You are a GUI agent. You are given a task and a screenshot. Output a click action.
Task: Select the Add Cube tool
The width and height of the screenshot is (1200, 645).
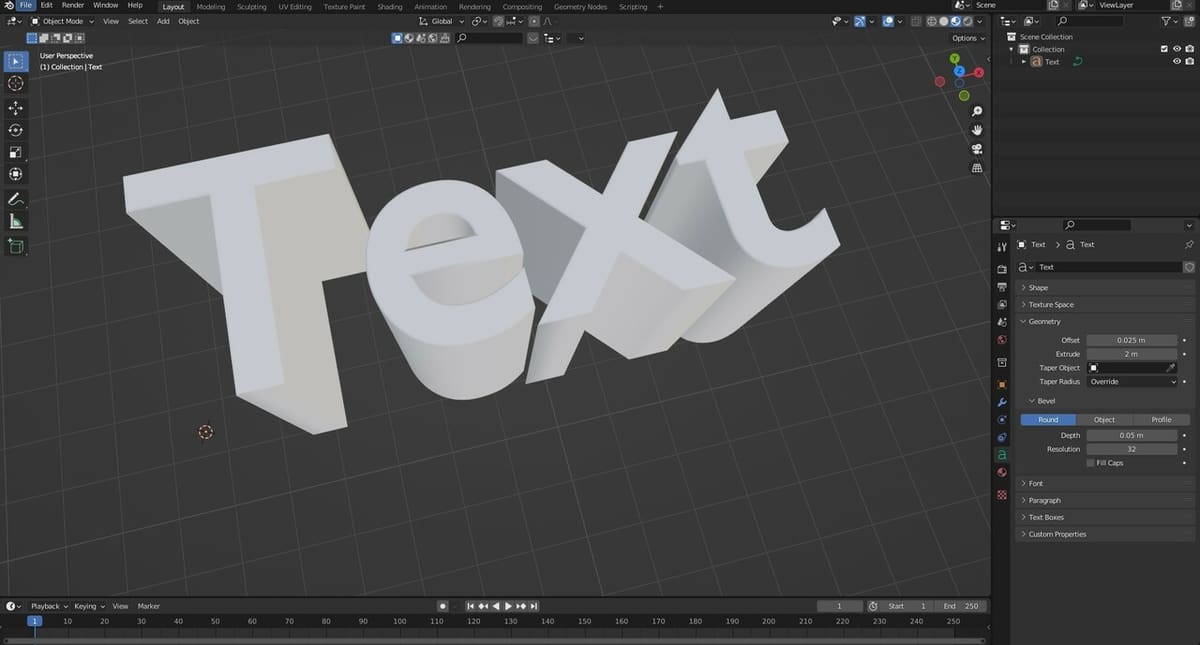click(16, 246)
